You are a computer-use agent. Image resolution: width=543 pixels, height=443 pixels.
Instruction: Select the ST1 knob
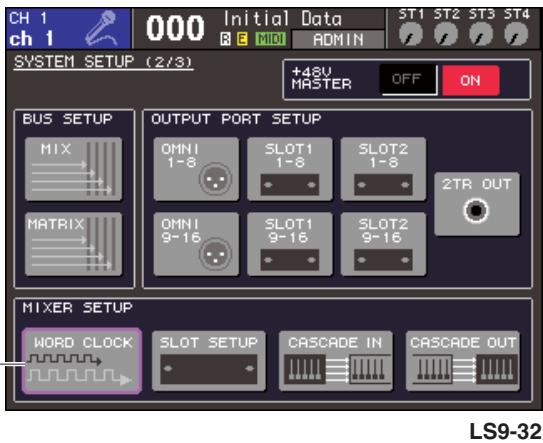click(x=411, y=34)
